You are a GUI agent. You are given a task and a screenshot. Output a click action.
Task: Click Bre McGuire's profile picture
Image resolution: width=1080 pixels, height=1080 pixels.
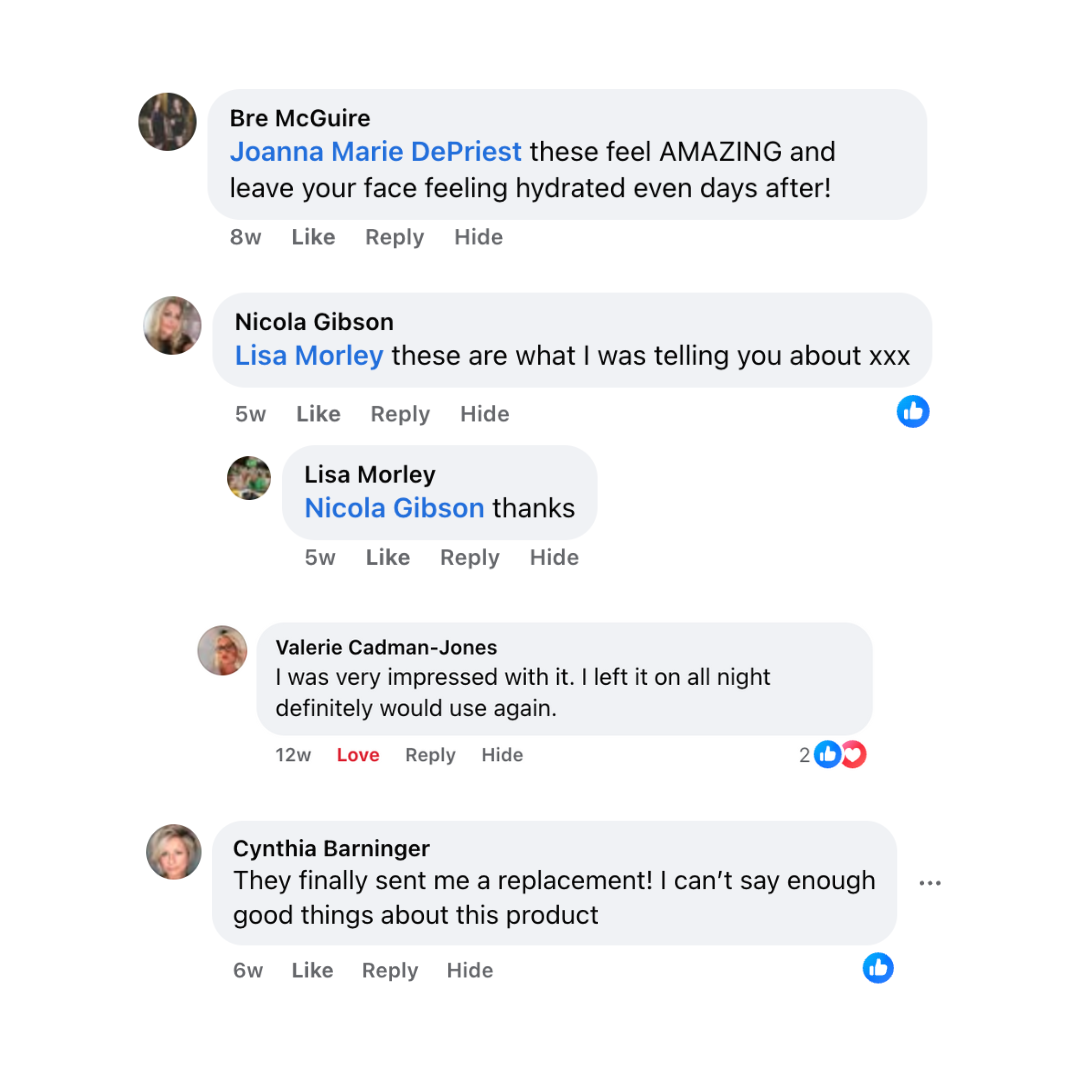click(x=167, y=122)
